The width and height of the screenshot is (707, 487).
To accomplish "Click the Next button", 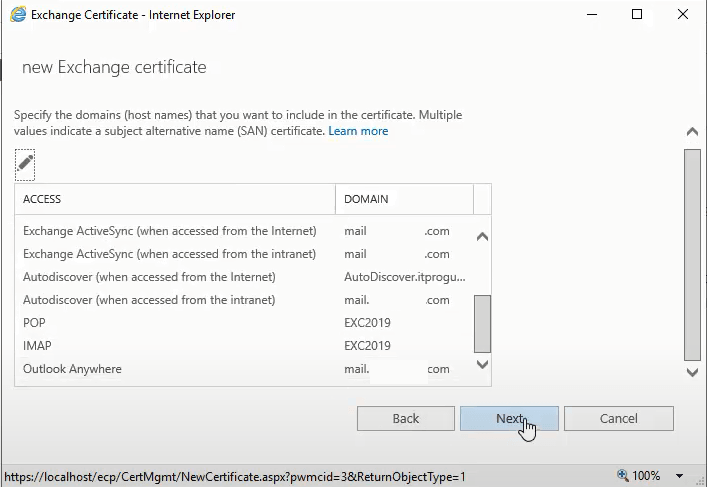I will click(509, 418).
